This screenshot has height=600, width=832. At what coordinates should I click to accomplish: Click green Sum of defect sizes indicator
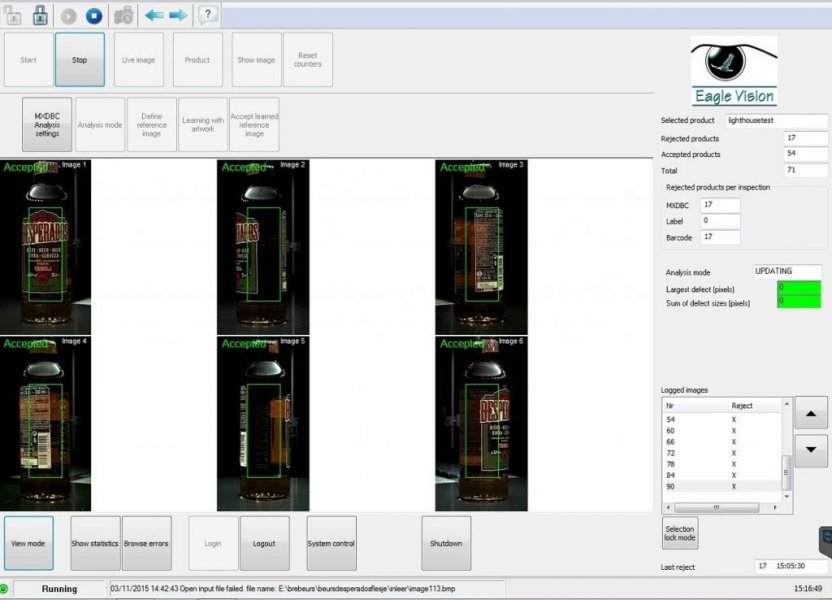(x=799, y=301)
